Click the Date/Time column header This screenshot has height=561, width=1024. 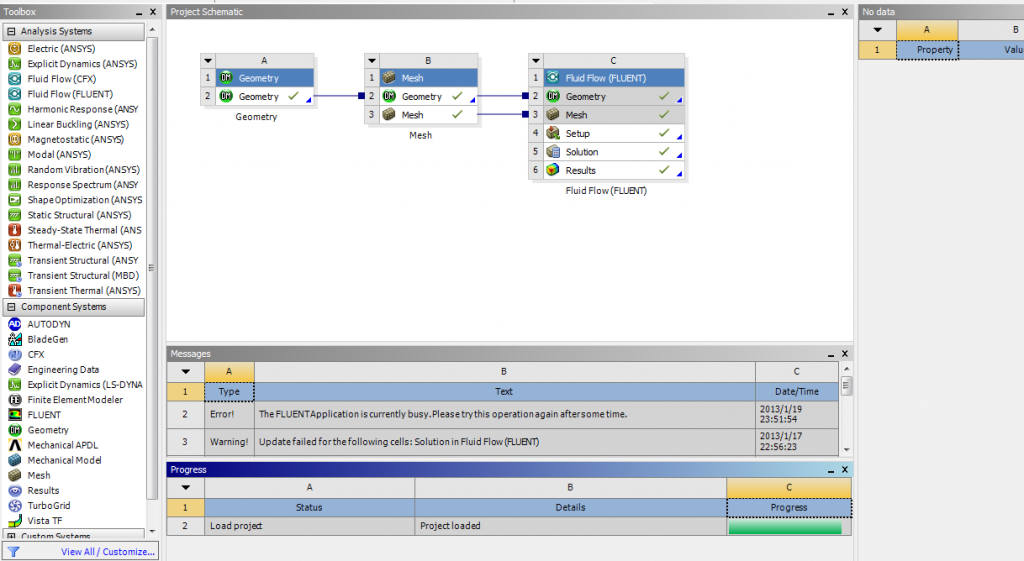[797, 392]
